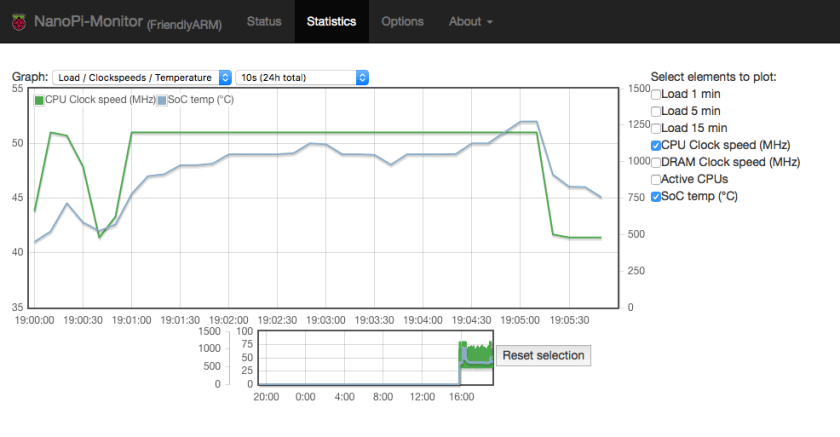
Task: Enable the Active CPUs checkbox
Action: coord(656,179)
